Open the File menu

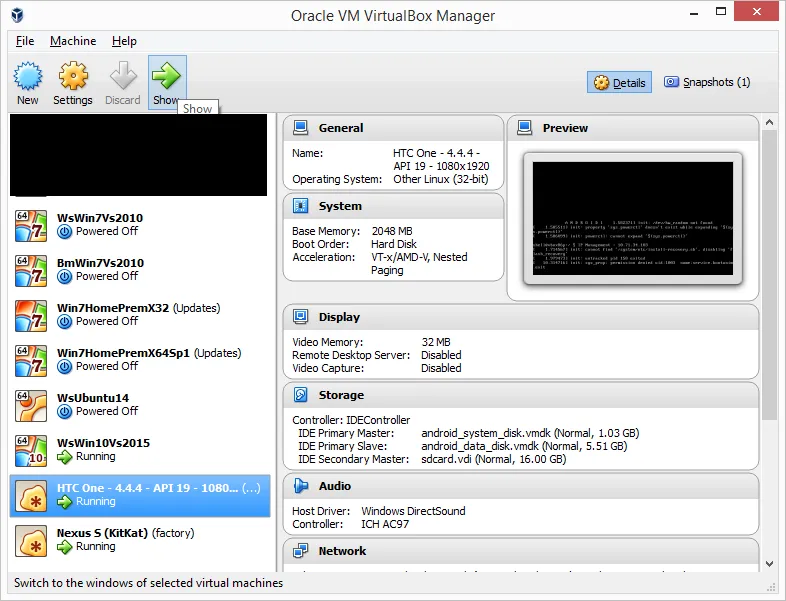pos(25,41)
